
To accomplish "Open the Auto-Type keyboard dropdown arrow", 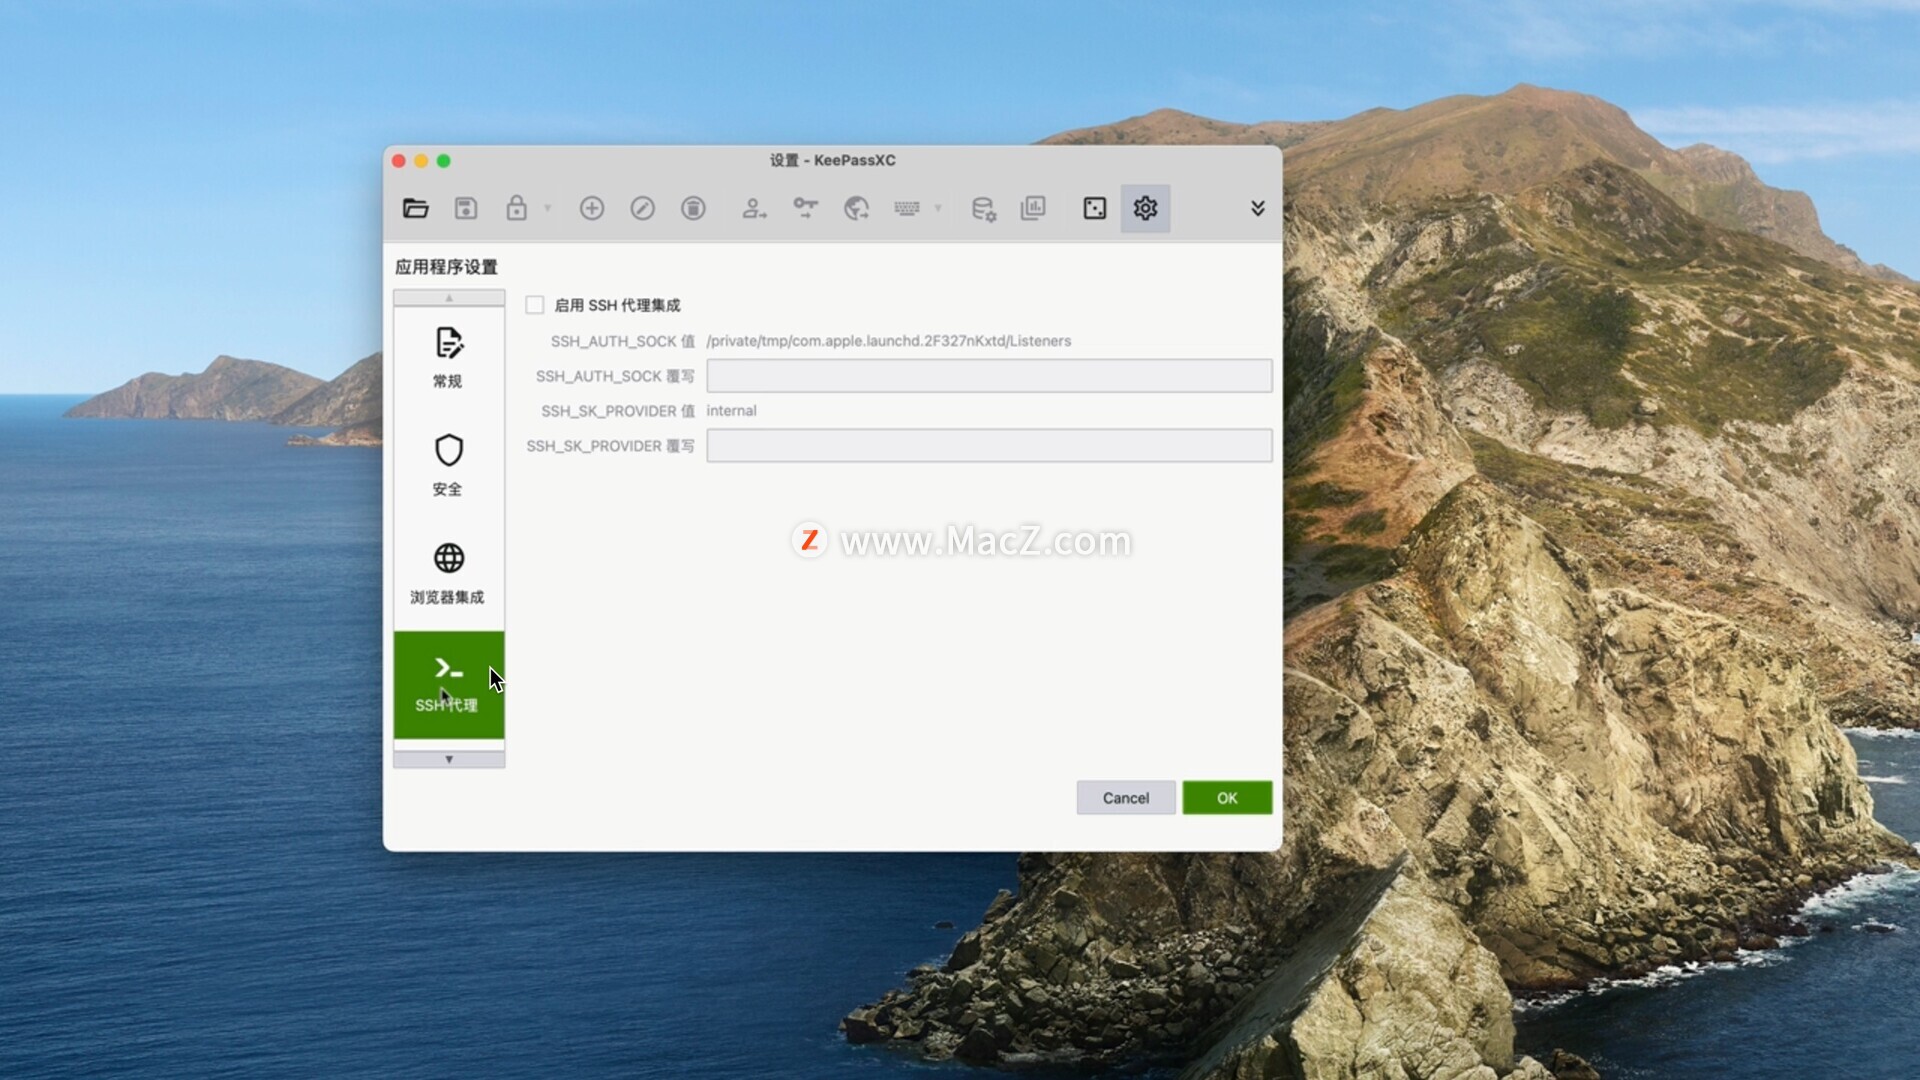I will pyautogui.click(x=937, y=208).
